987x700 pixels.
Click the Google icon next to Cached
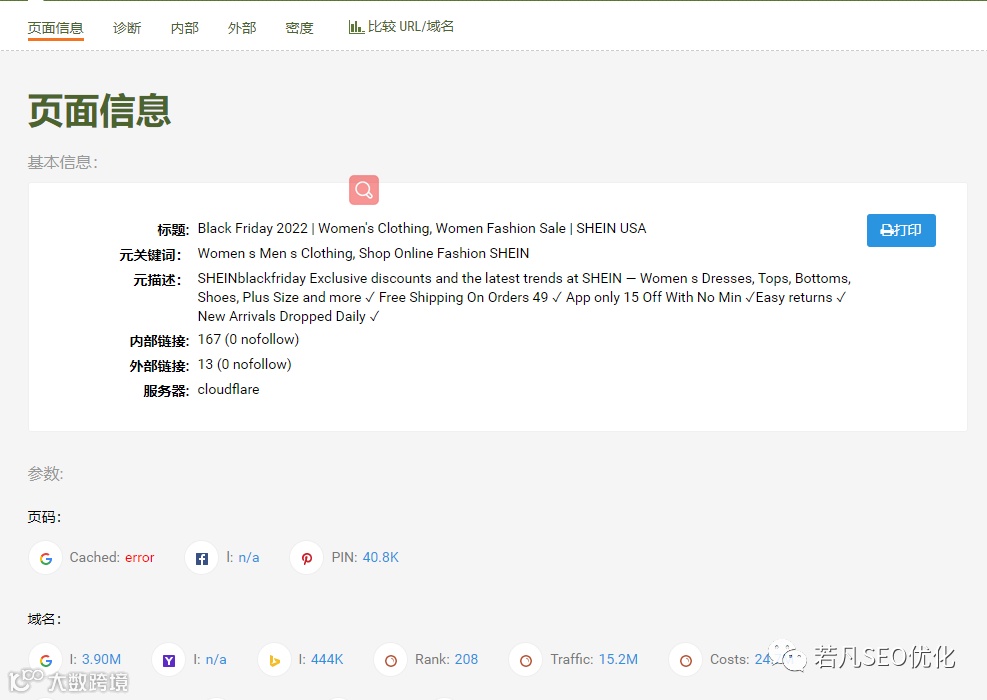45,558
